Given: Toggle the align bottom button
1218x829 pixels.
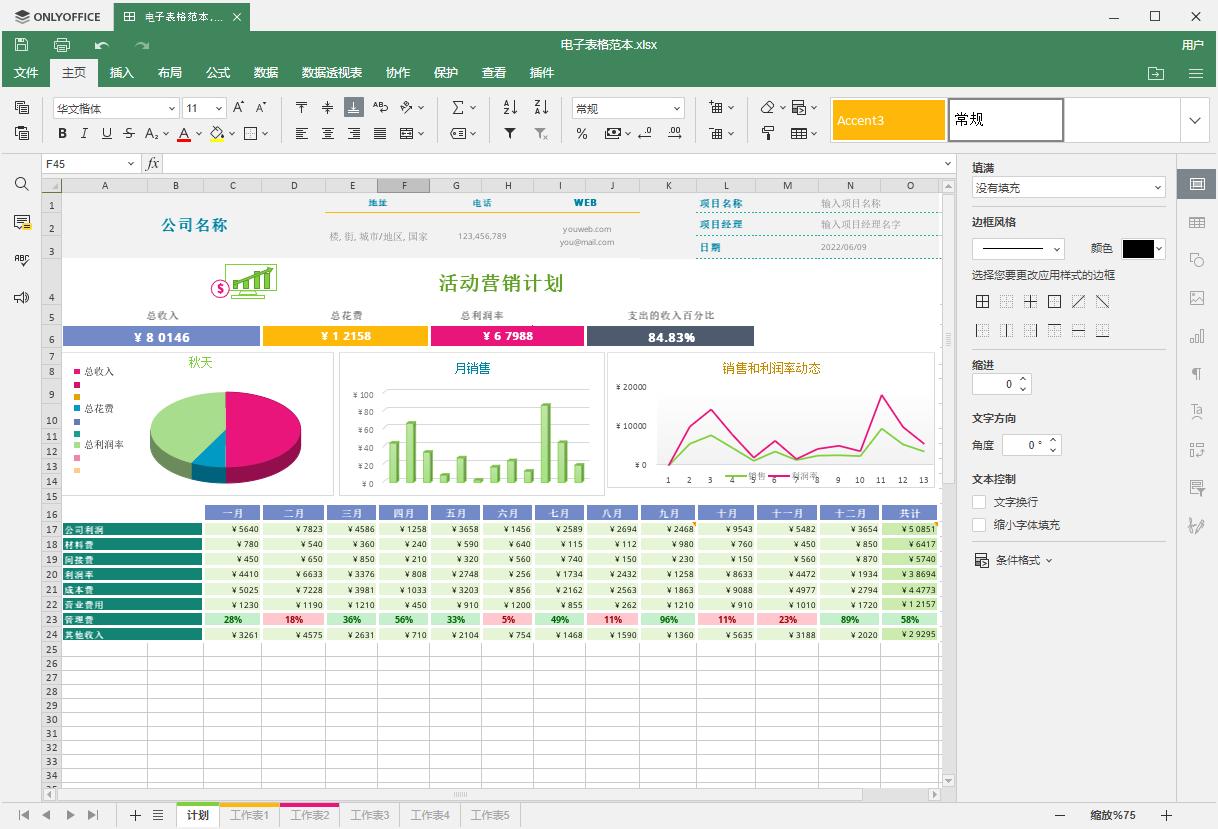Looking at the screenshot, I should (353, 108).
